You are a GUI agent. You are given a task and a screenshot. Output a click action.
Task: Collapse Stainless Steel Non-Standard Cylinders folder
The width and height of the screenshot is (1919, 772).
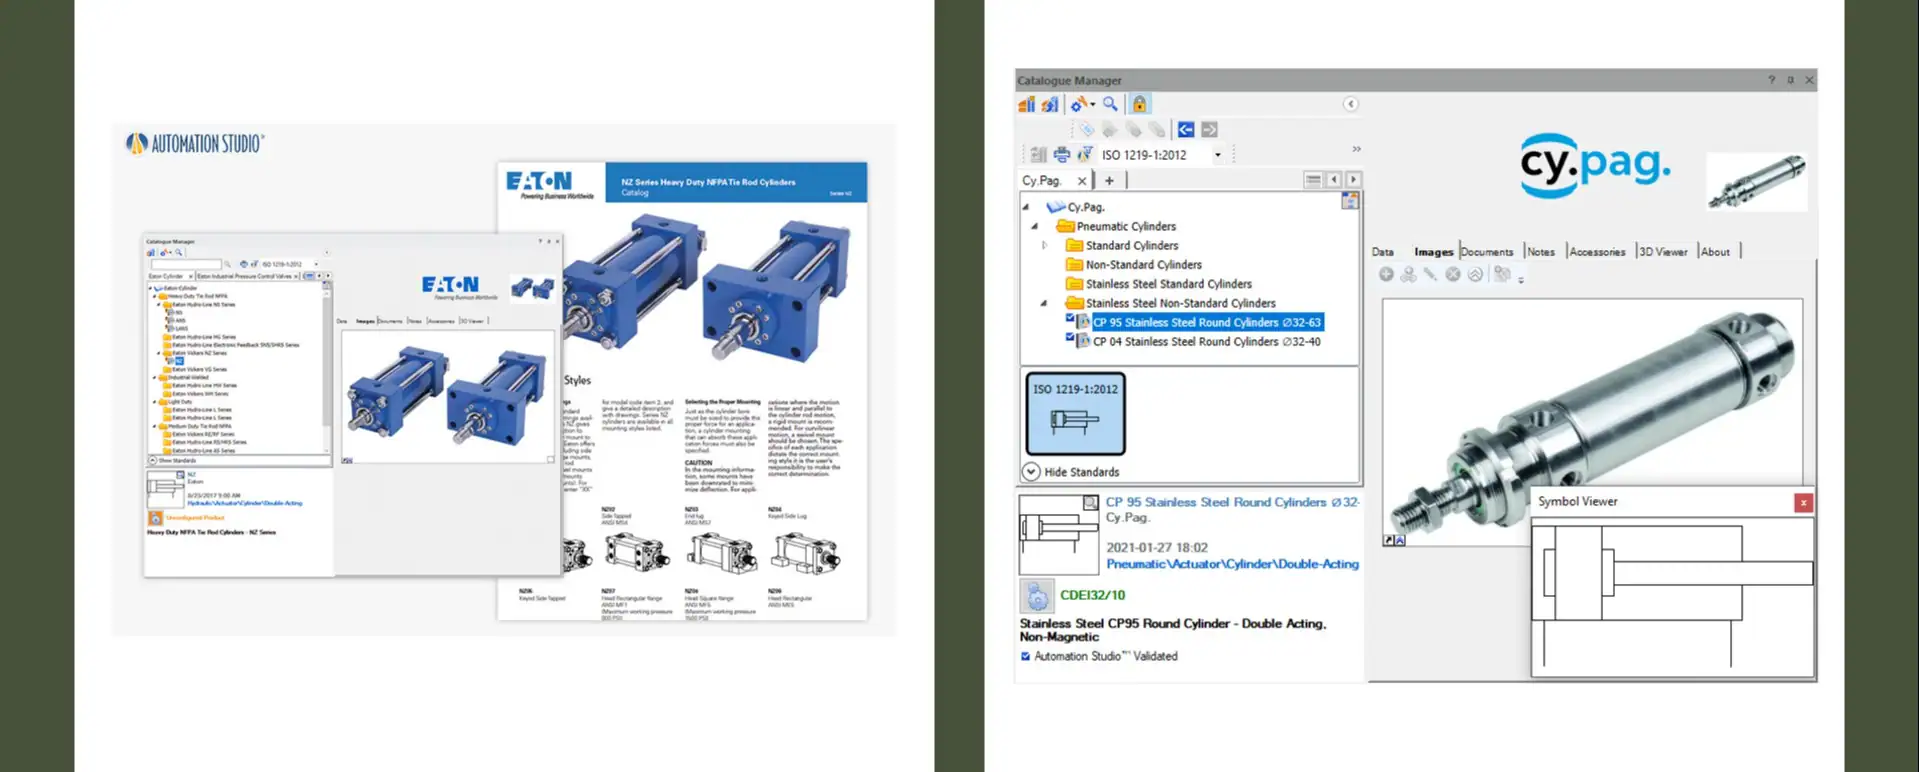click(1045, 303)
